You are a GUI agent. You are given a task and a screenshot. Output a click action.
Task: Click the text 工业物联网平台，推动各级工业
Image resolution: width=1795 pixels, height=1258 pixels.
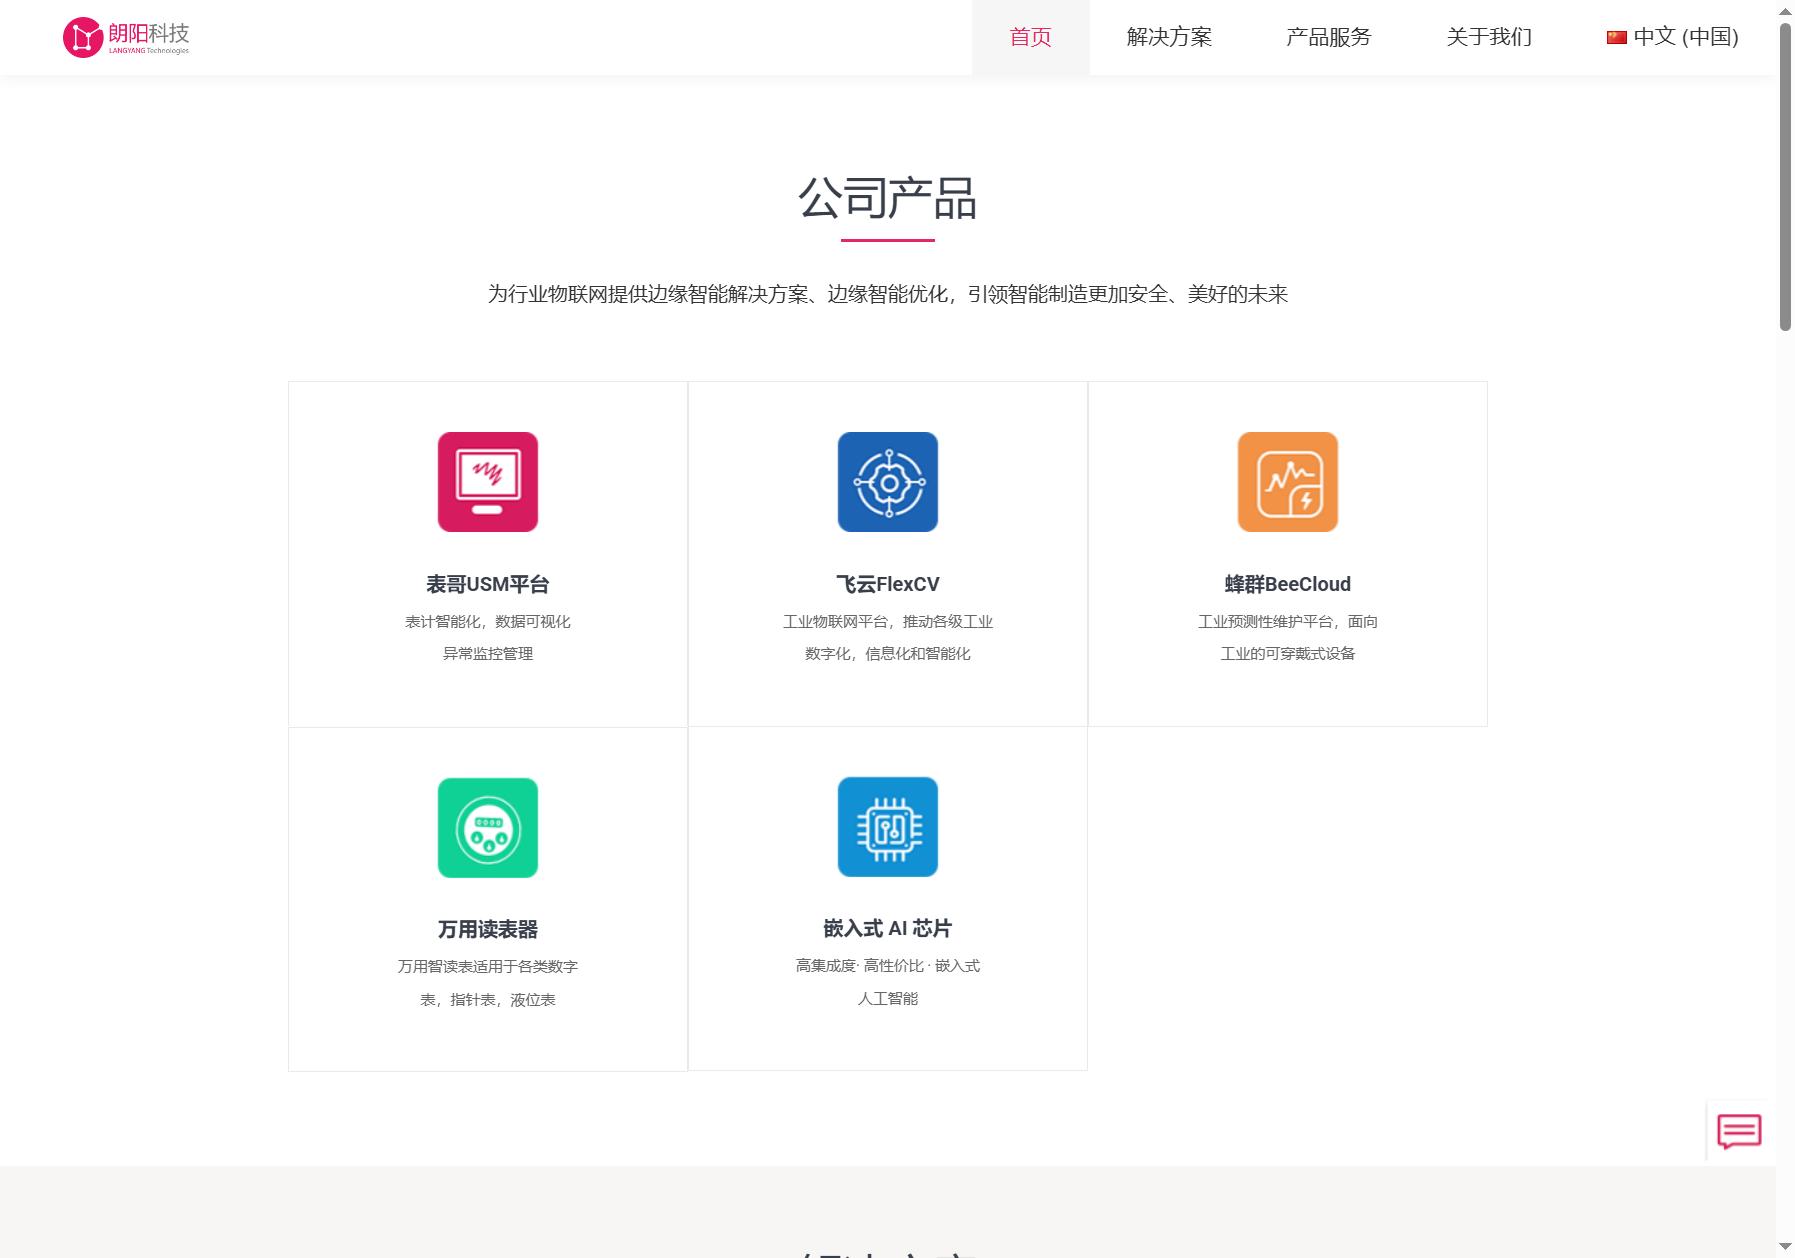tap(888, 621)
